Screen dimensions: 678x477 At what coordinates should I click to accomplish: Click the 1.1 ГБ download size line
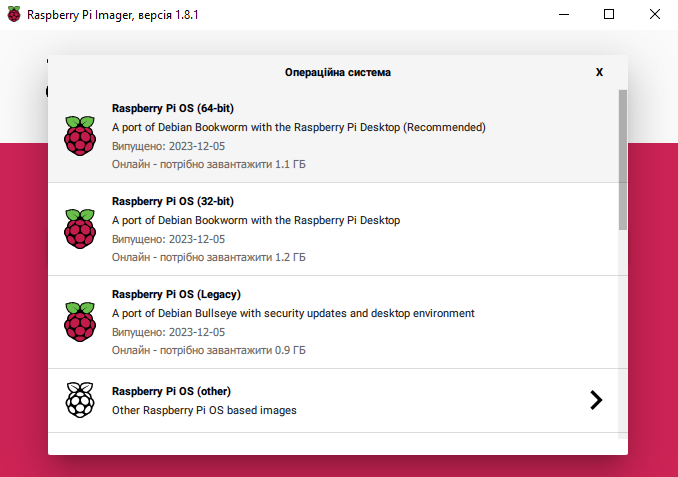208,164
